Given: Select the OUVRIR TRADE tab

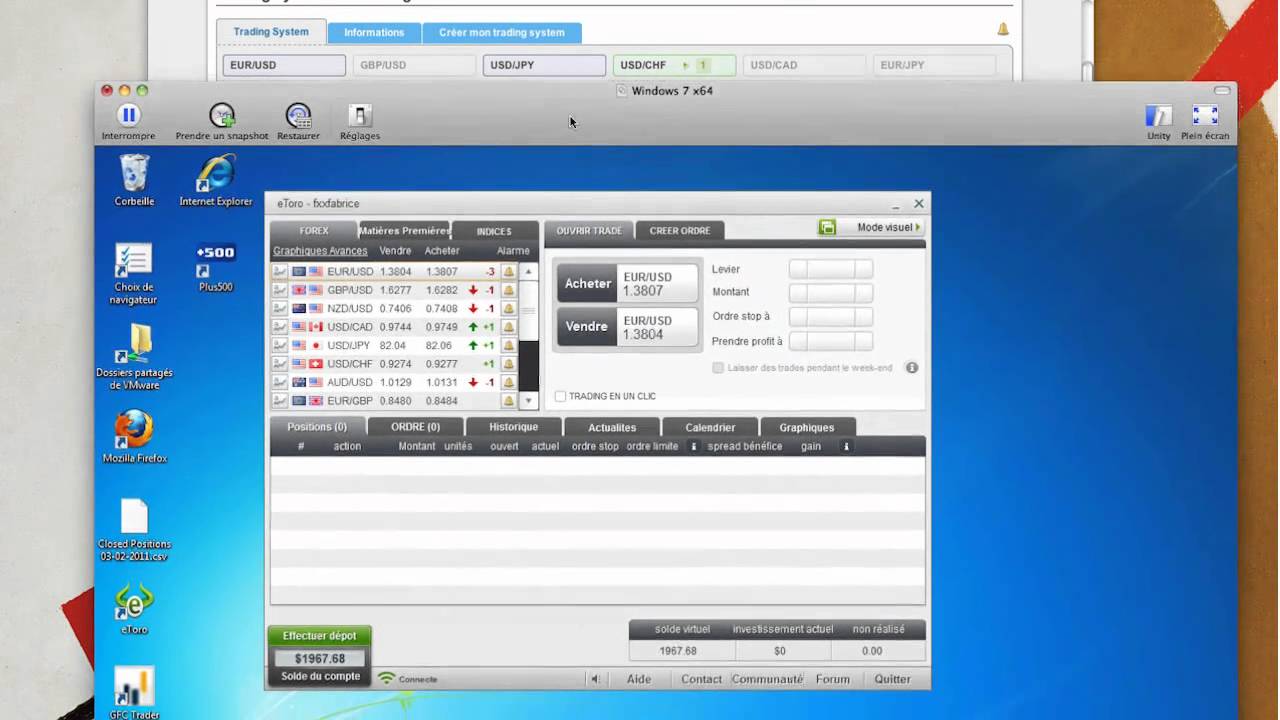Looking at the screenshot, I should tap(589, 231).
